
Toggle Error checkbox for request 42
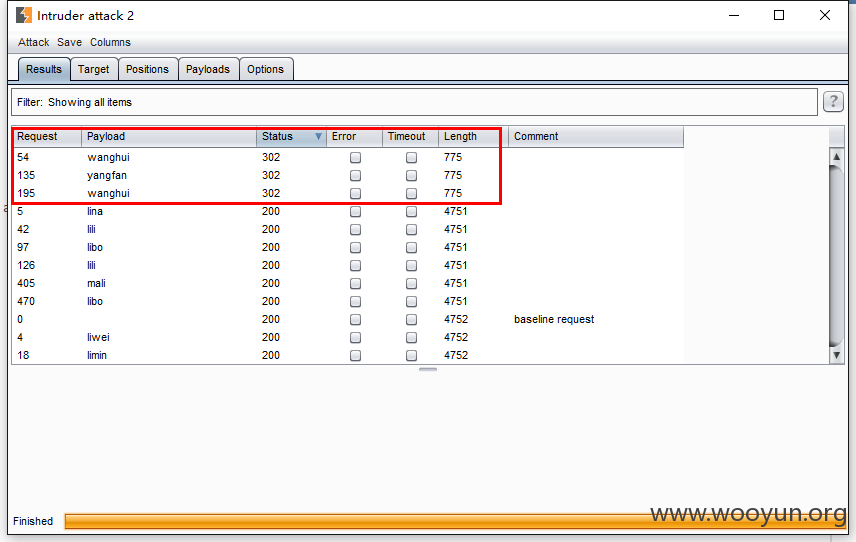point(355,230)
